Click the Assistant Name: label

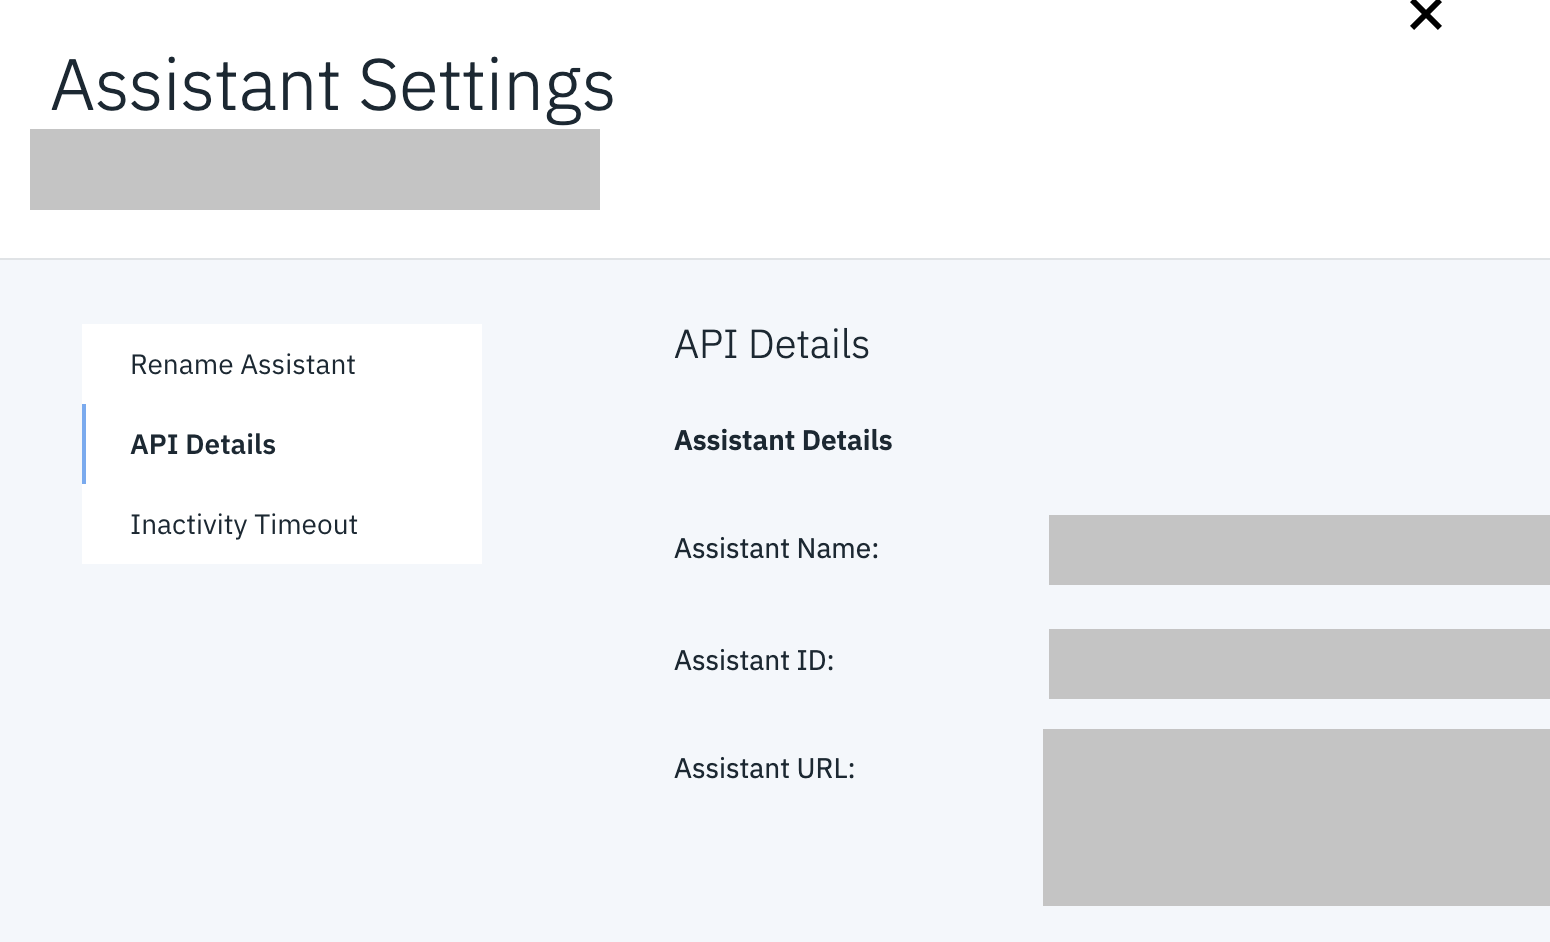[x=776, y=549]
